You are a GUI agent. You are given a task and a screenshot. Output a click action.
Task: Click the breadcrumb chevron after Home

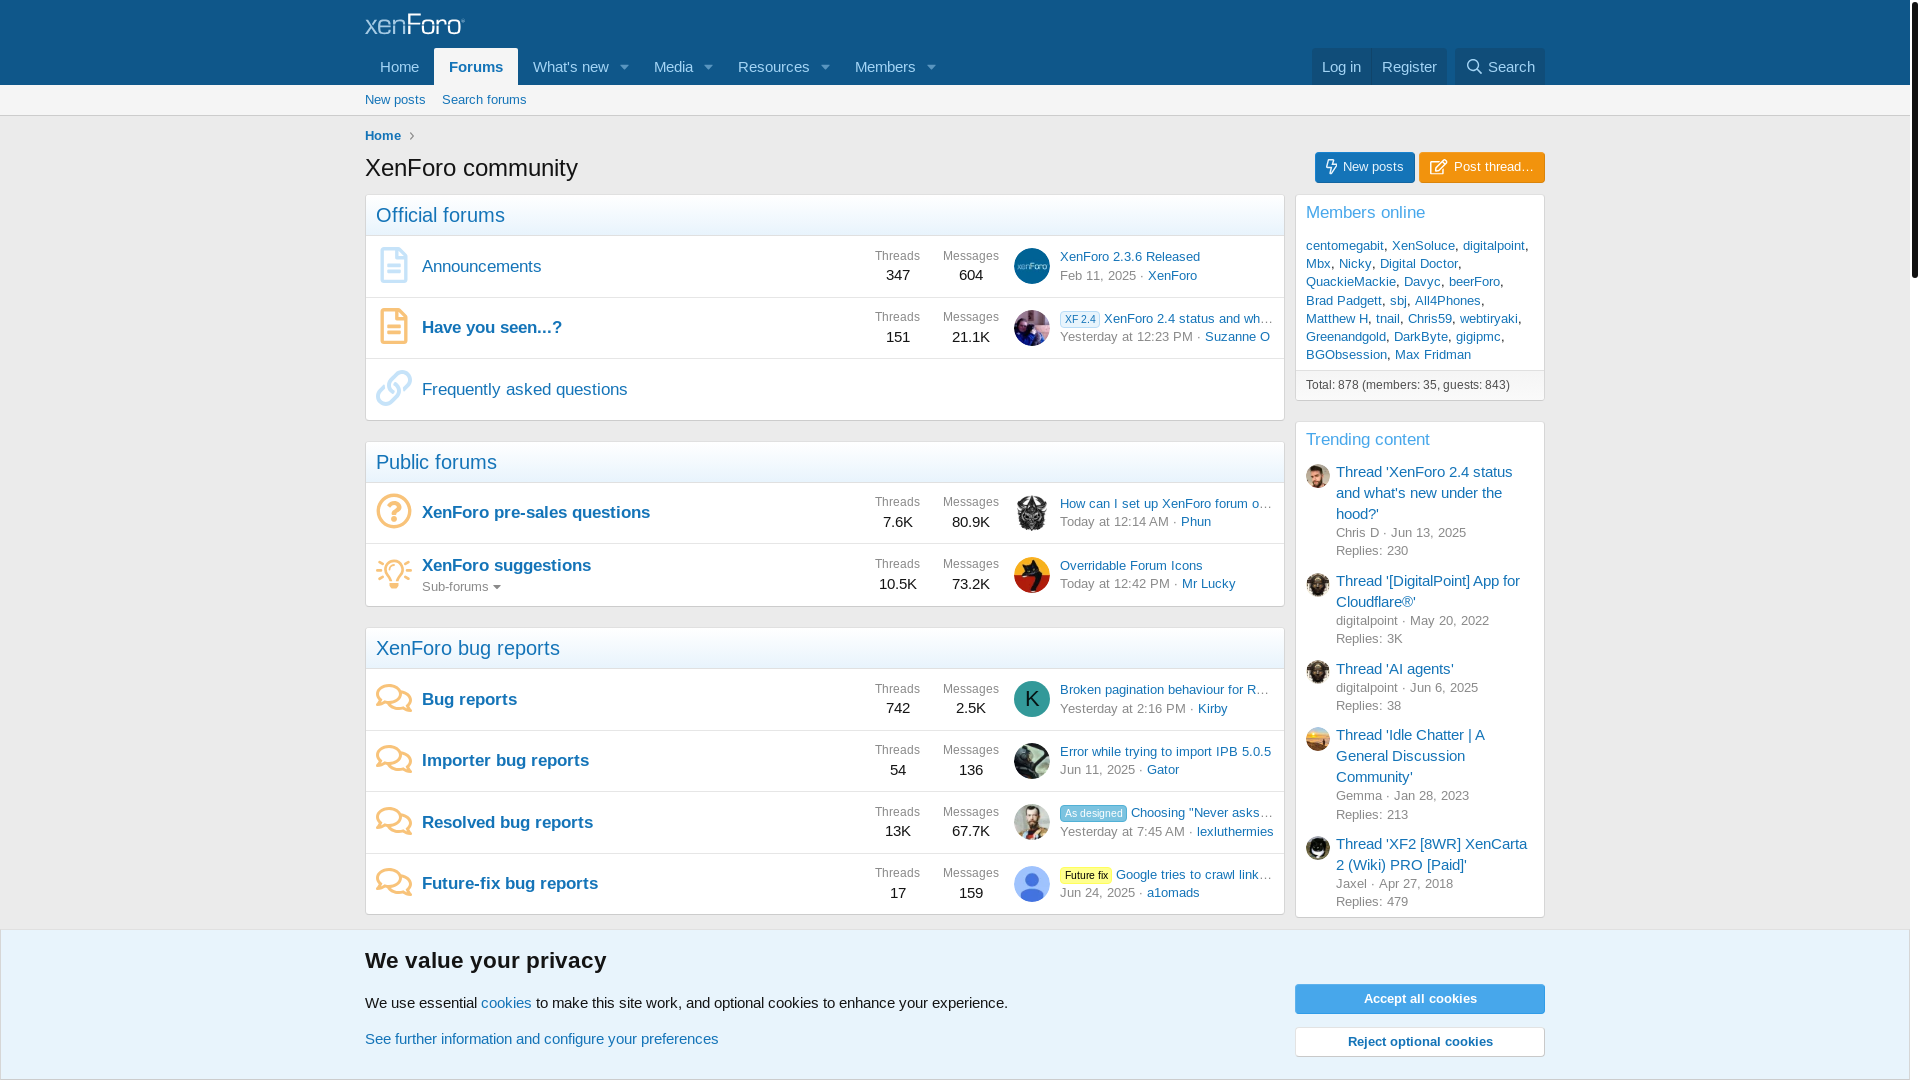click(x=411, y=136)
